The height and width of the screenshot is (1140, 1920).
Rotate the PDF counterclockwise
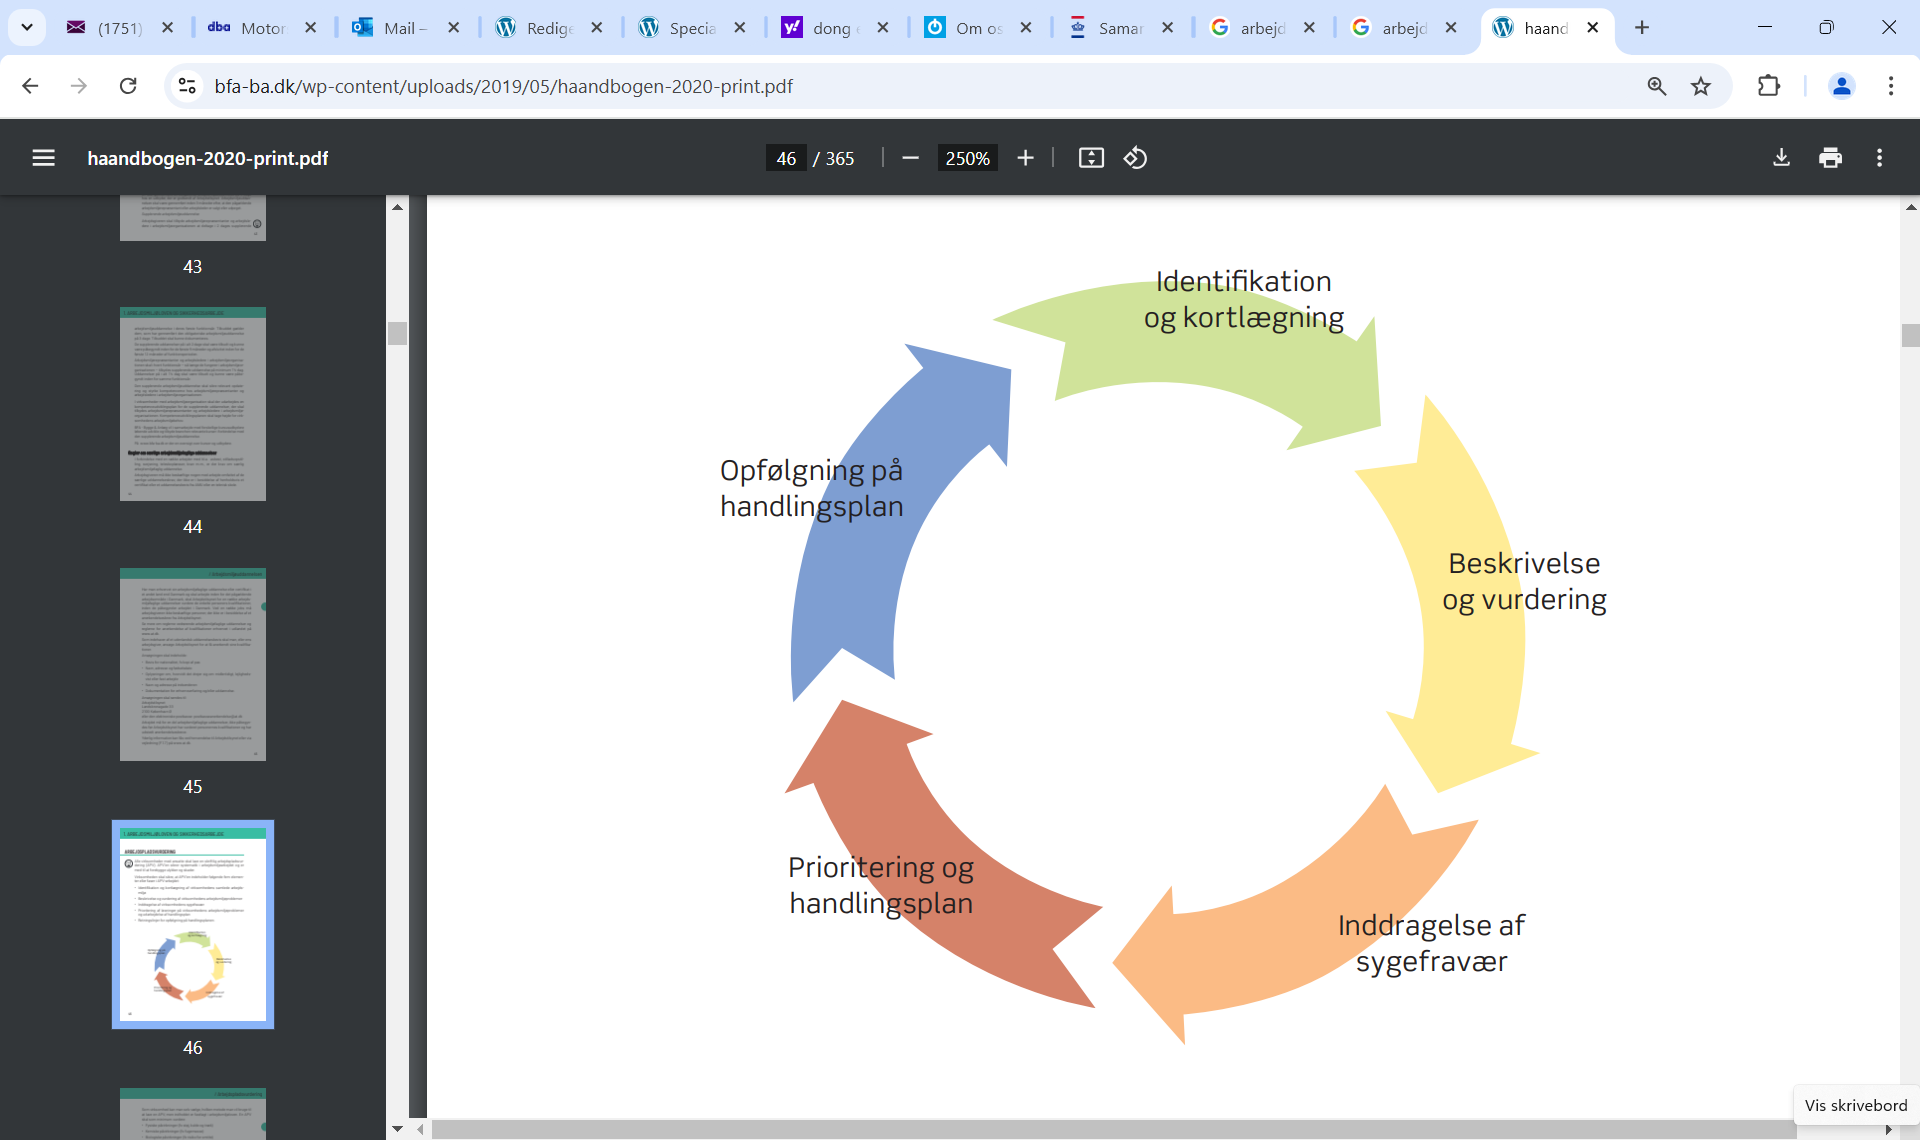coord(1135,158)
